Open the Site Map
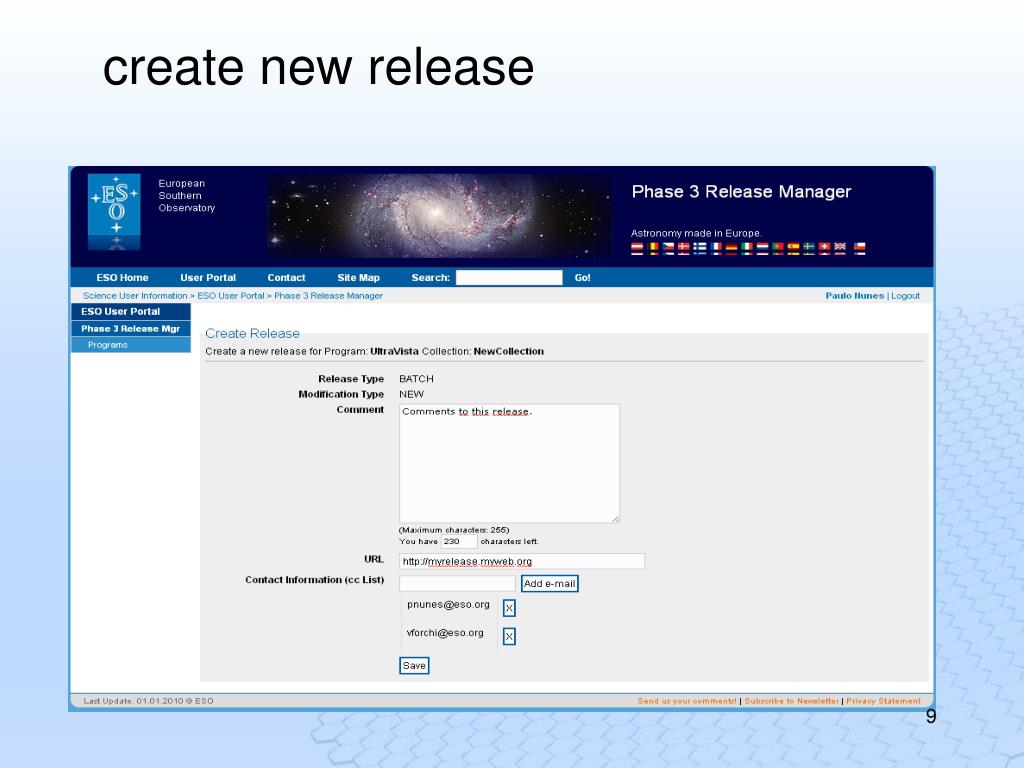Screen dimensions: 1024x768 click(x=358, y=278)
